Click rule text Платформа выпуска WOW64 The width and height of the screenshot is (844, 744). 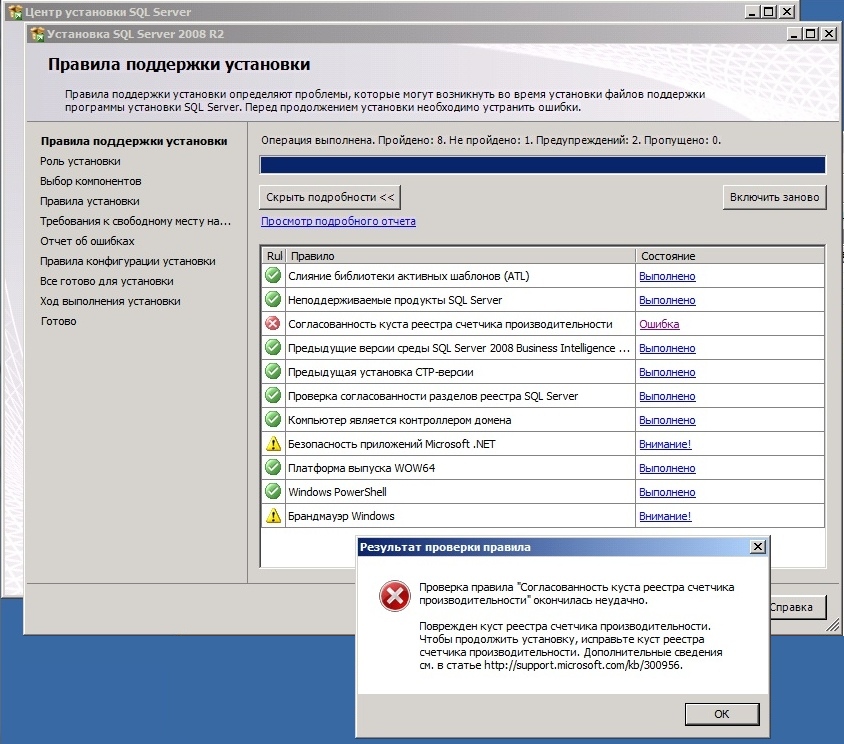(x=361, y=468)
